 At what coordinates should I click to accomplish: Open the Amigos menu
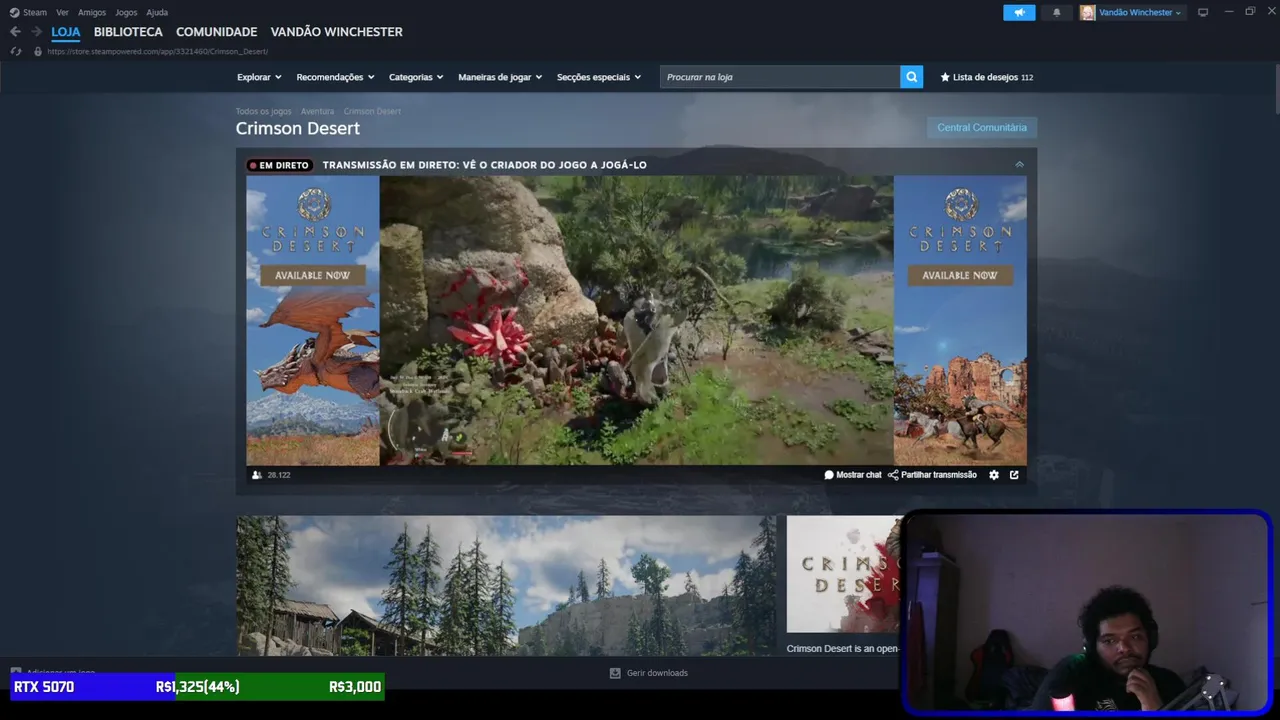click(x=92, y=12)
